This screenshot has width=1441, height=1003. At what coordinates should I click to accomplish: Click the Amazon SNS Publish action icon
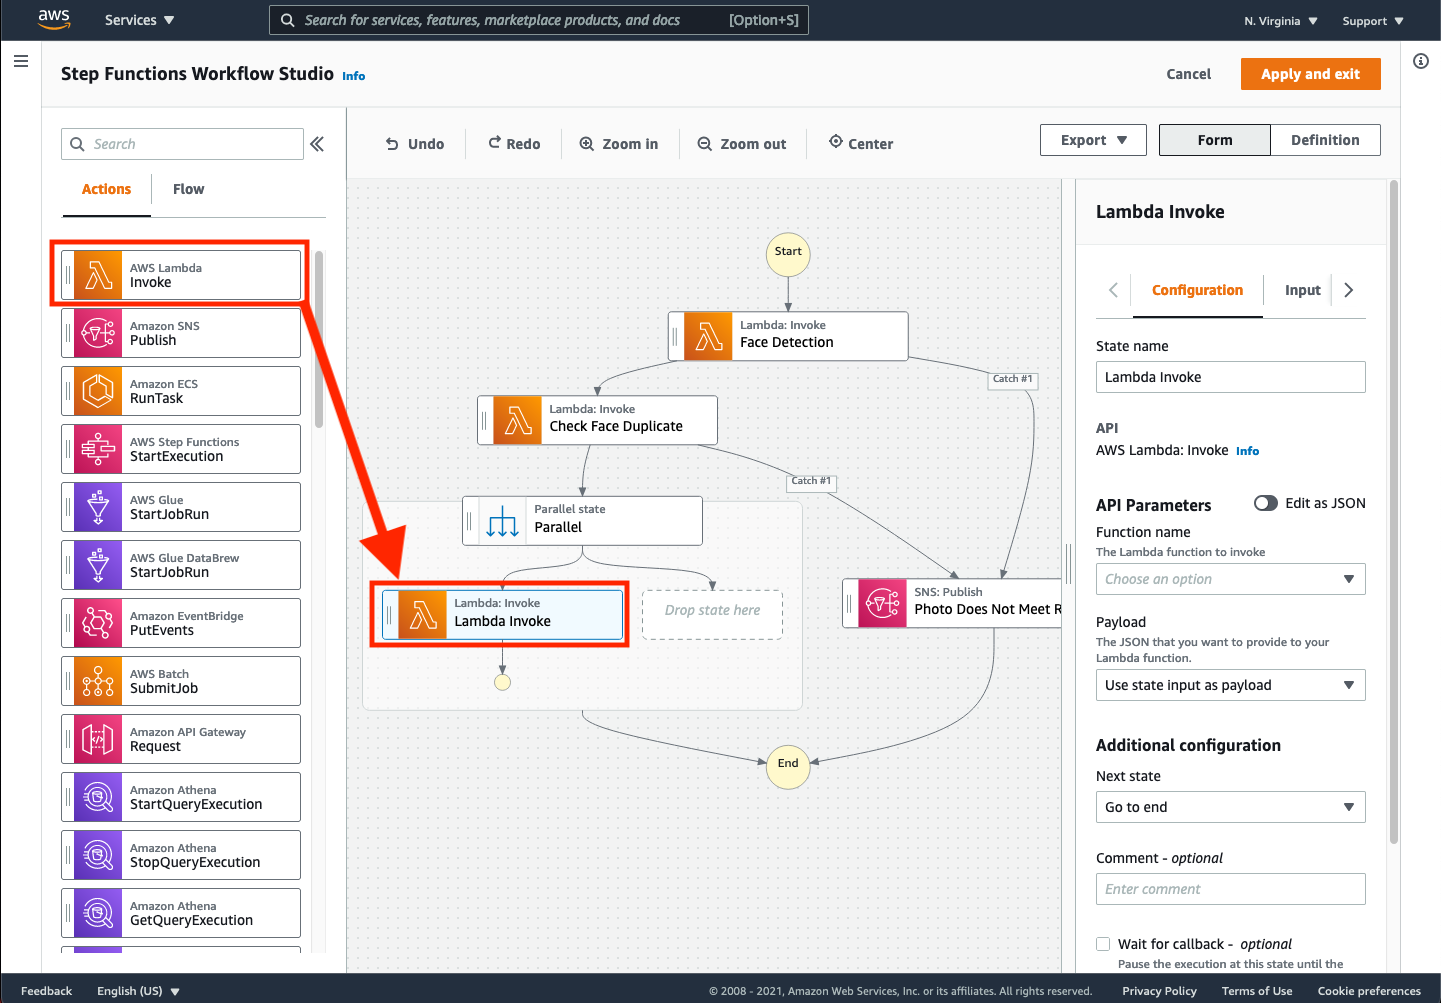point(98,333)
